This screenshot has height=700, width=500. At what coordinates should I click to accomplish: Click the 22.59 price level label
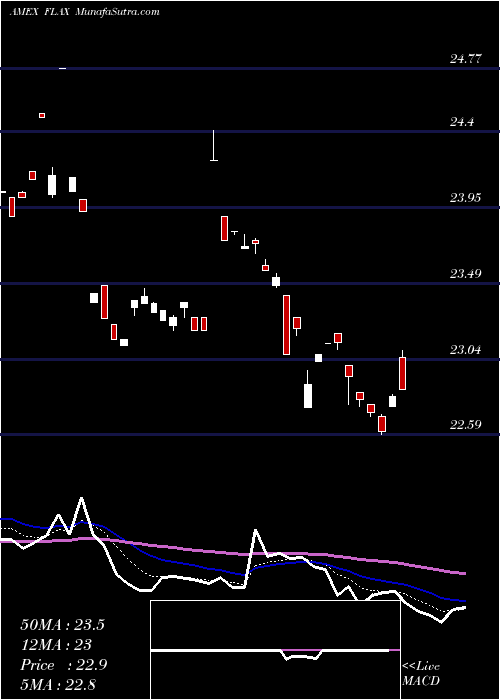coord(465,424)
